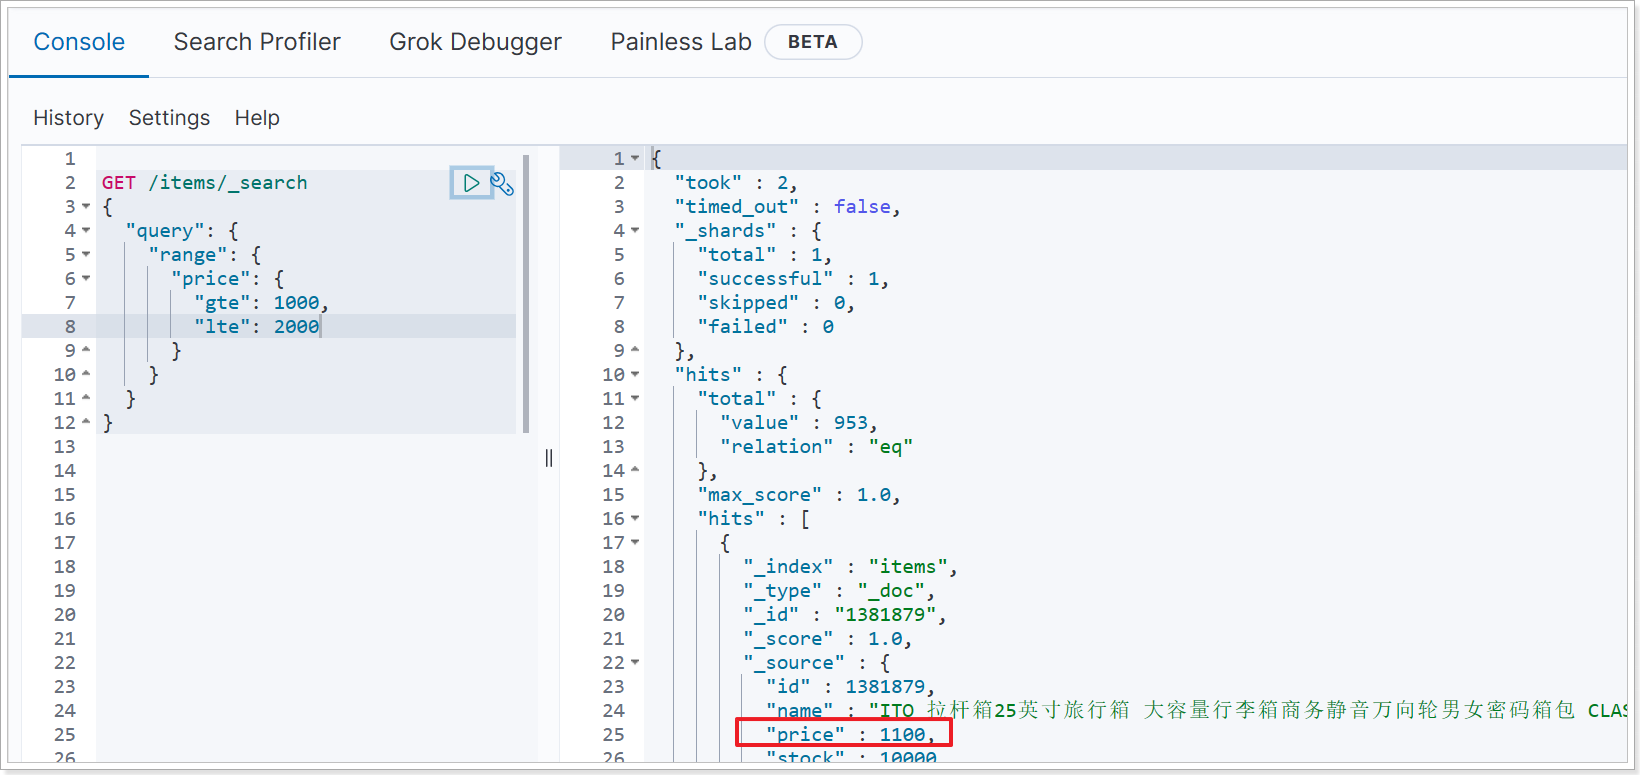Place cursor on "lte": 2000 line
Viewport: 1640px width, 775px height.
coord(257,327)
